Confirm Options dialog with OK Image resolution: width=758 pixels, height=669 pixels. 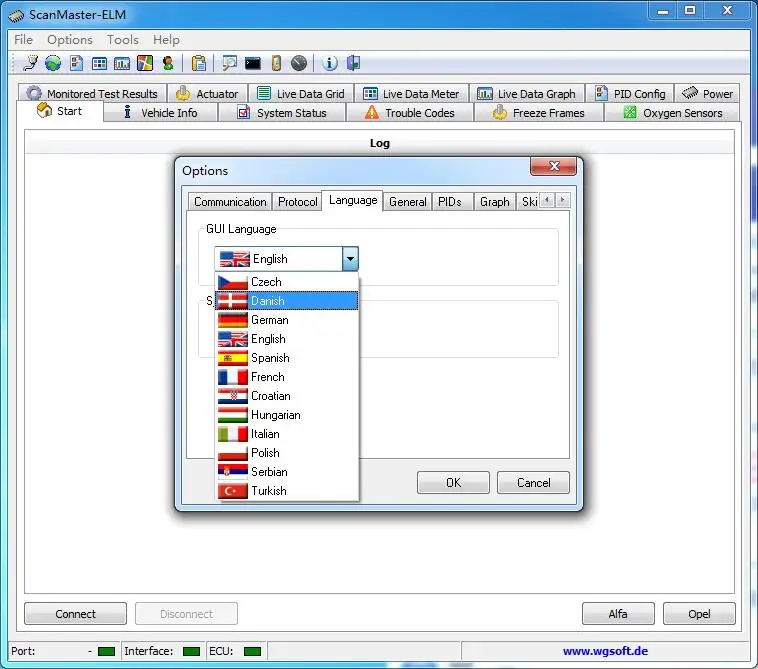click(x=453, y=482)
